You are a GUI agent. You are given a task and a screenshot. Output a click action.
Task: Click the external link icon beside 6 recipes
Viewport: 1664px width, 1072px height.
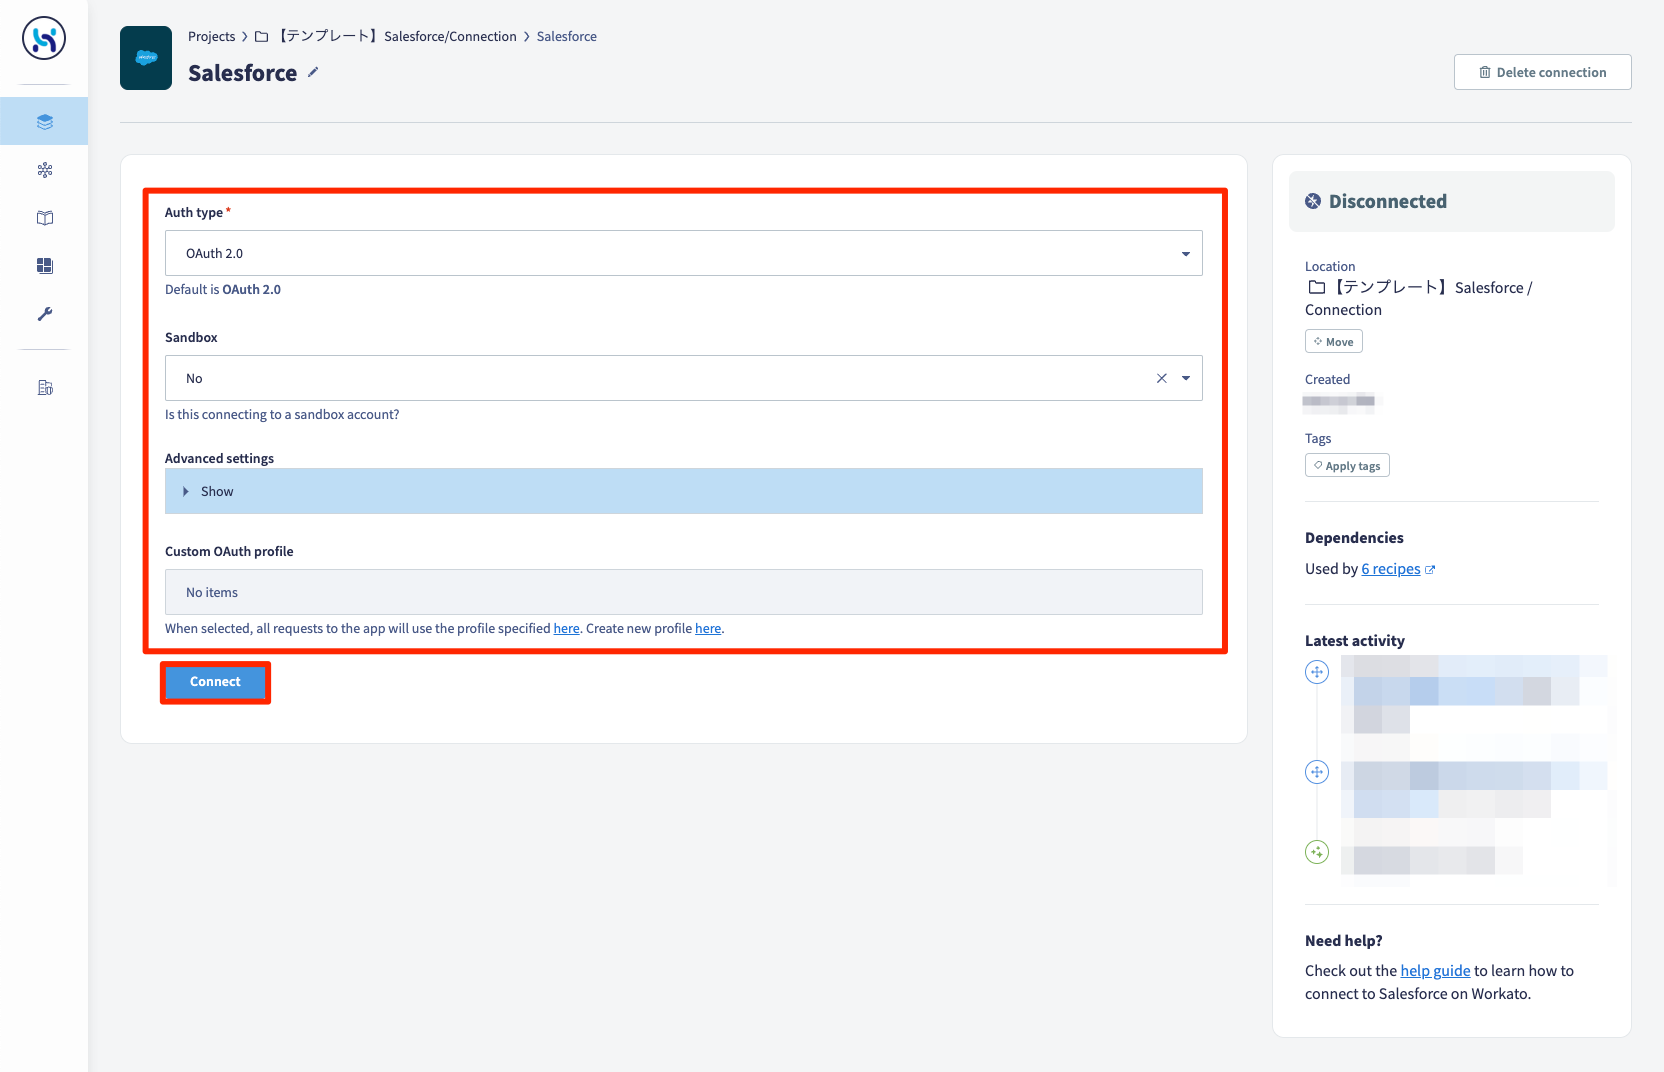[1430, 570]
